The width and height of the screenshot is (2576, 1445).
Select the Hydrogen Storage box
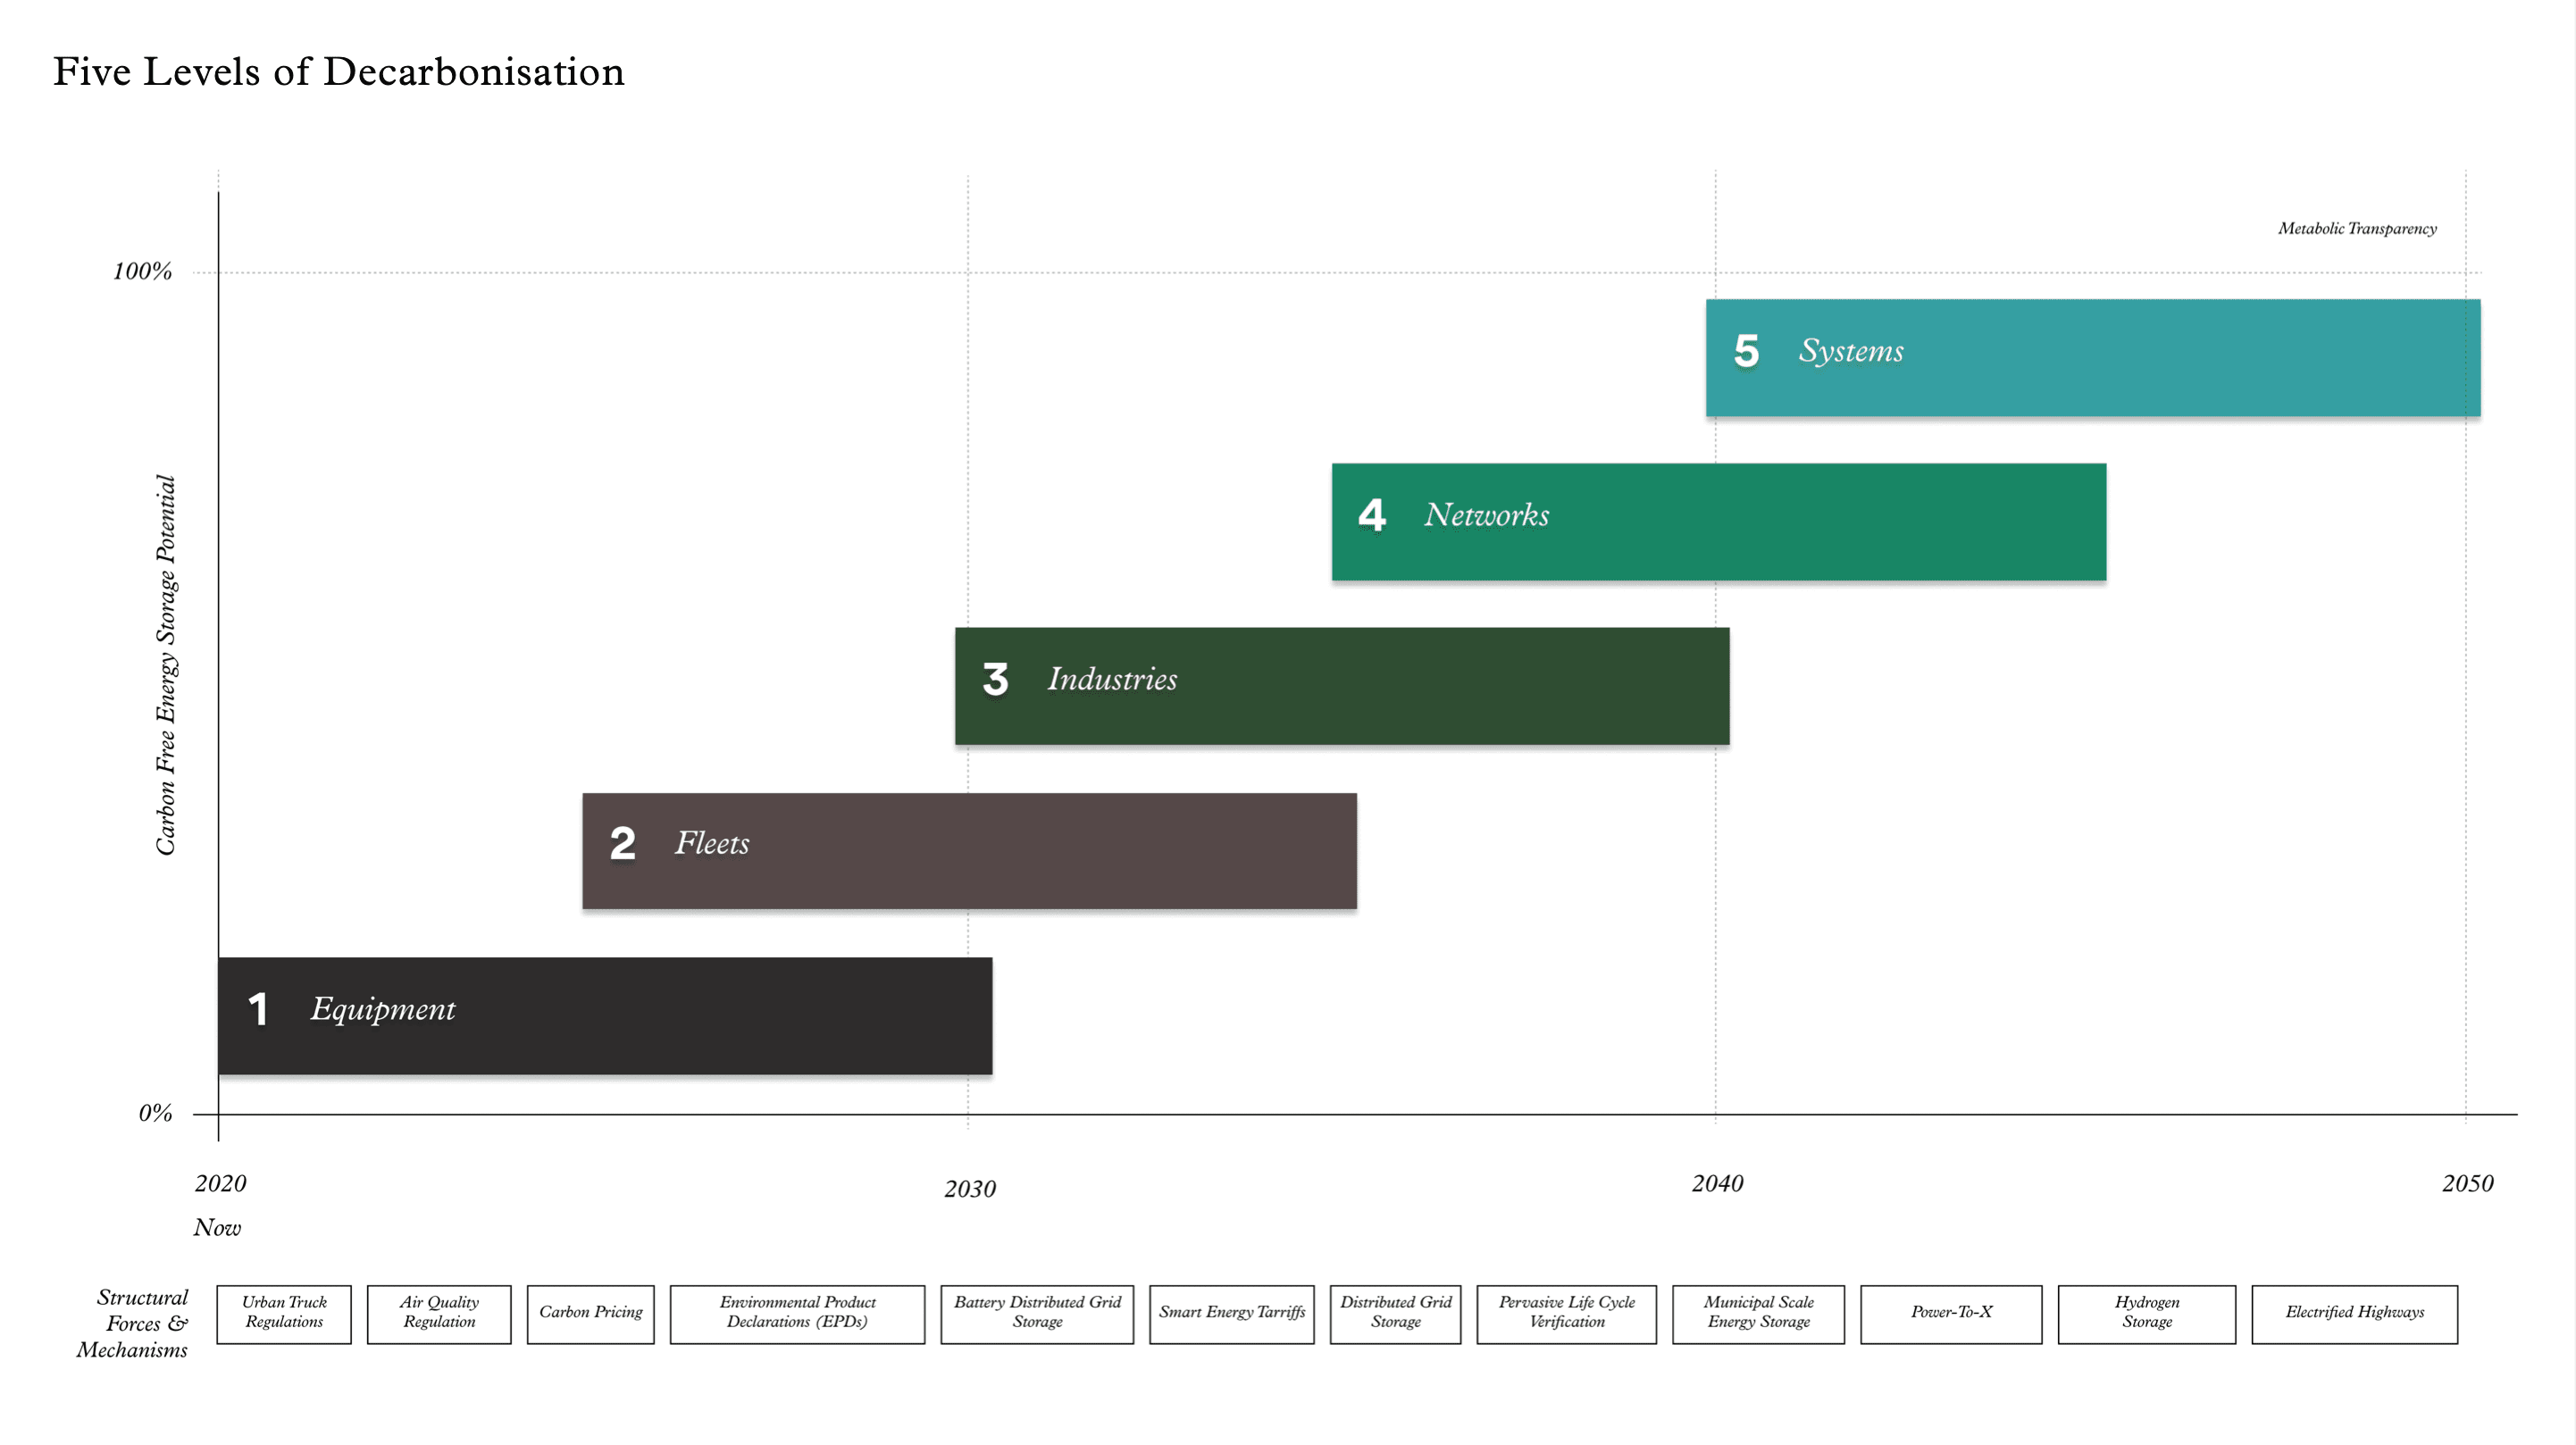(2147, 1314)
